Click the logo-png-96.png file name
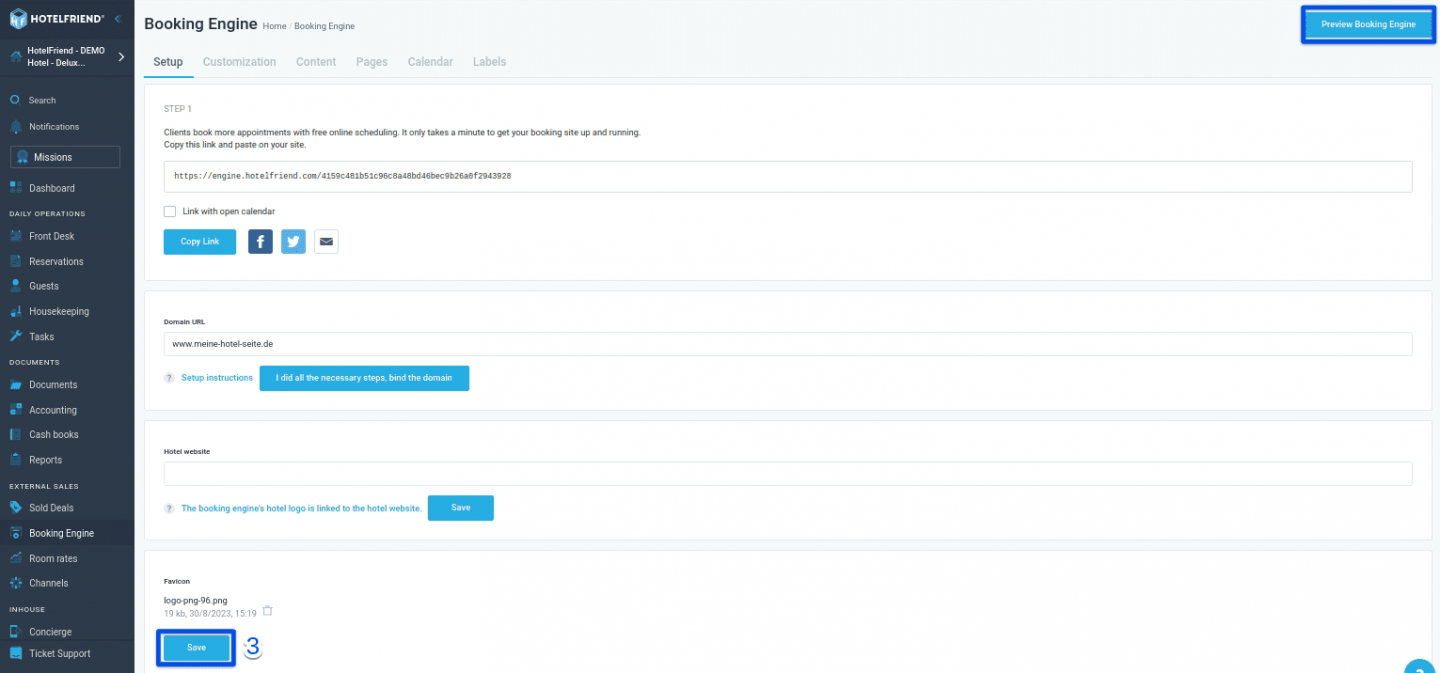Screen dimensions: 1440x673 pyautogui.click(x=196, y=601)
